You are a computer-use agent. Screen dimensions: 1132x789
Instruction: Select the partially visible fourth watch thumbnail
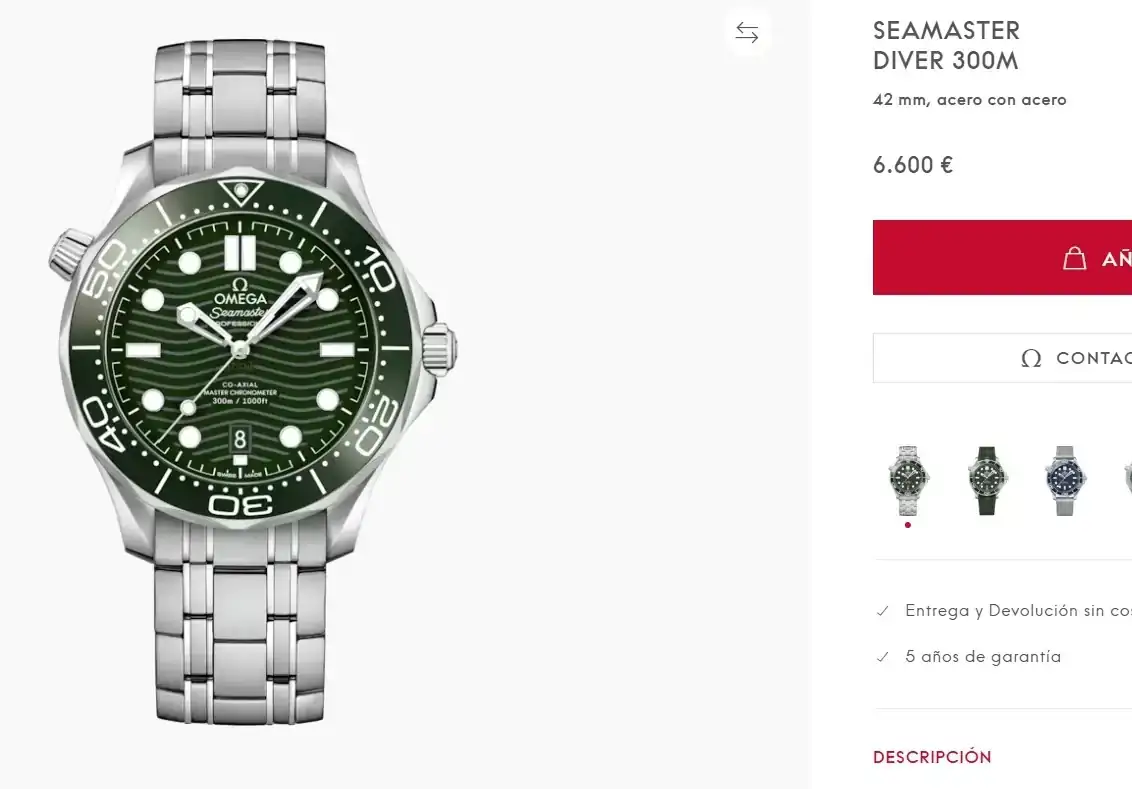click(1127, 480)
